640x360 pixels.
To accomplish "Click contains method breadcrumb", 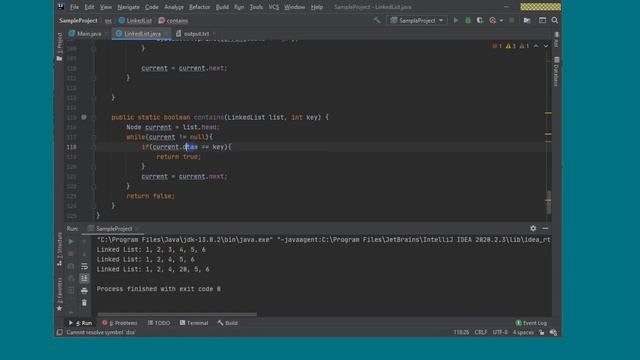I will coord(173,20).
